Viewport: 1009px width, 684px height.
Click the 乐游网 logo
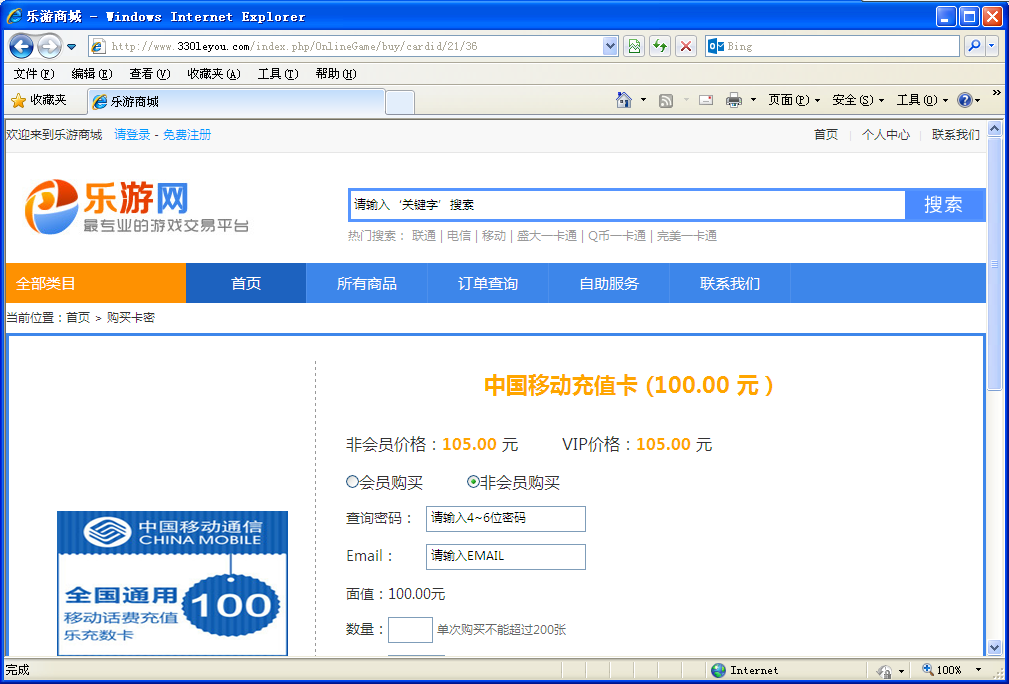(x=136, y=207)
